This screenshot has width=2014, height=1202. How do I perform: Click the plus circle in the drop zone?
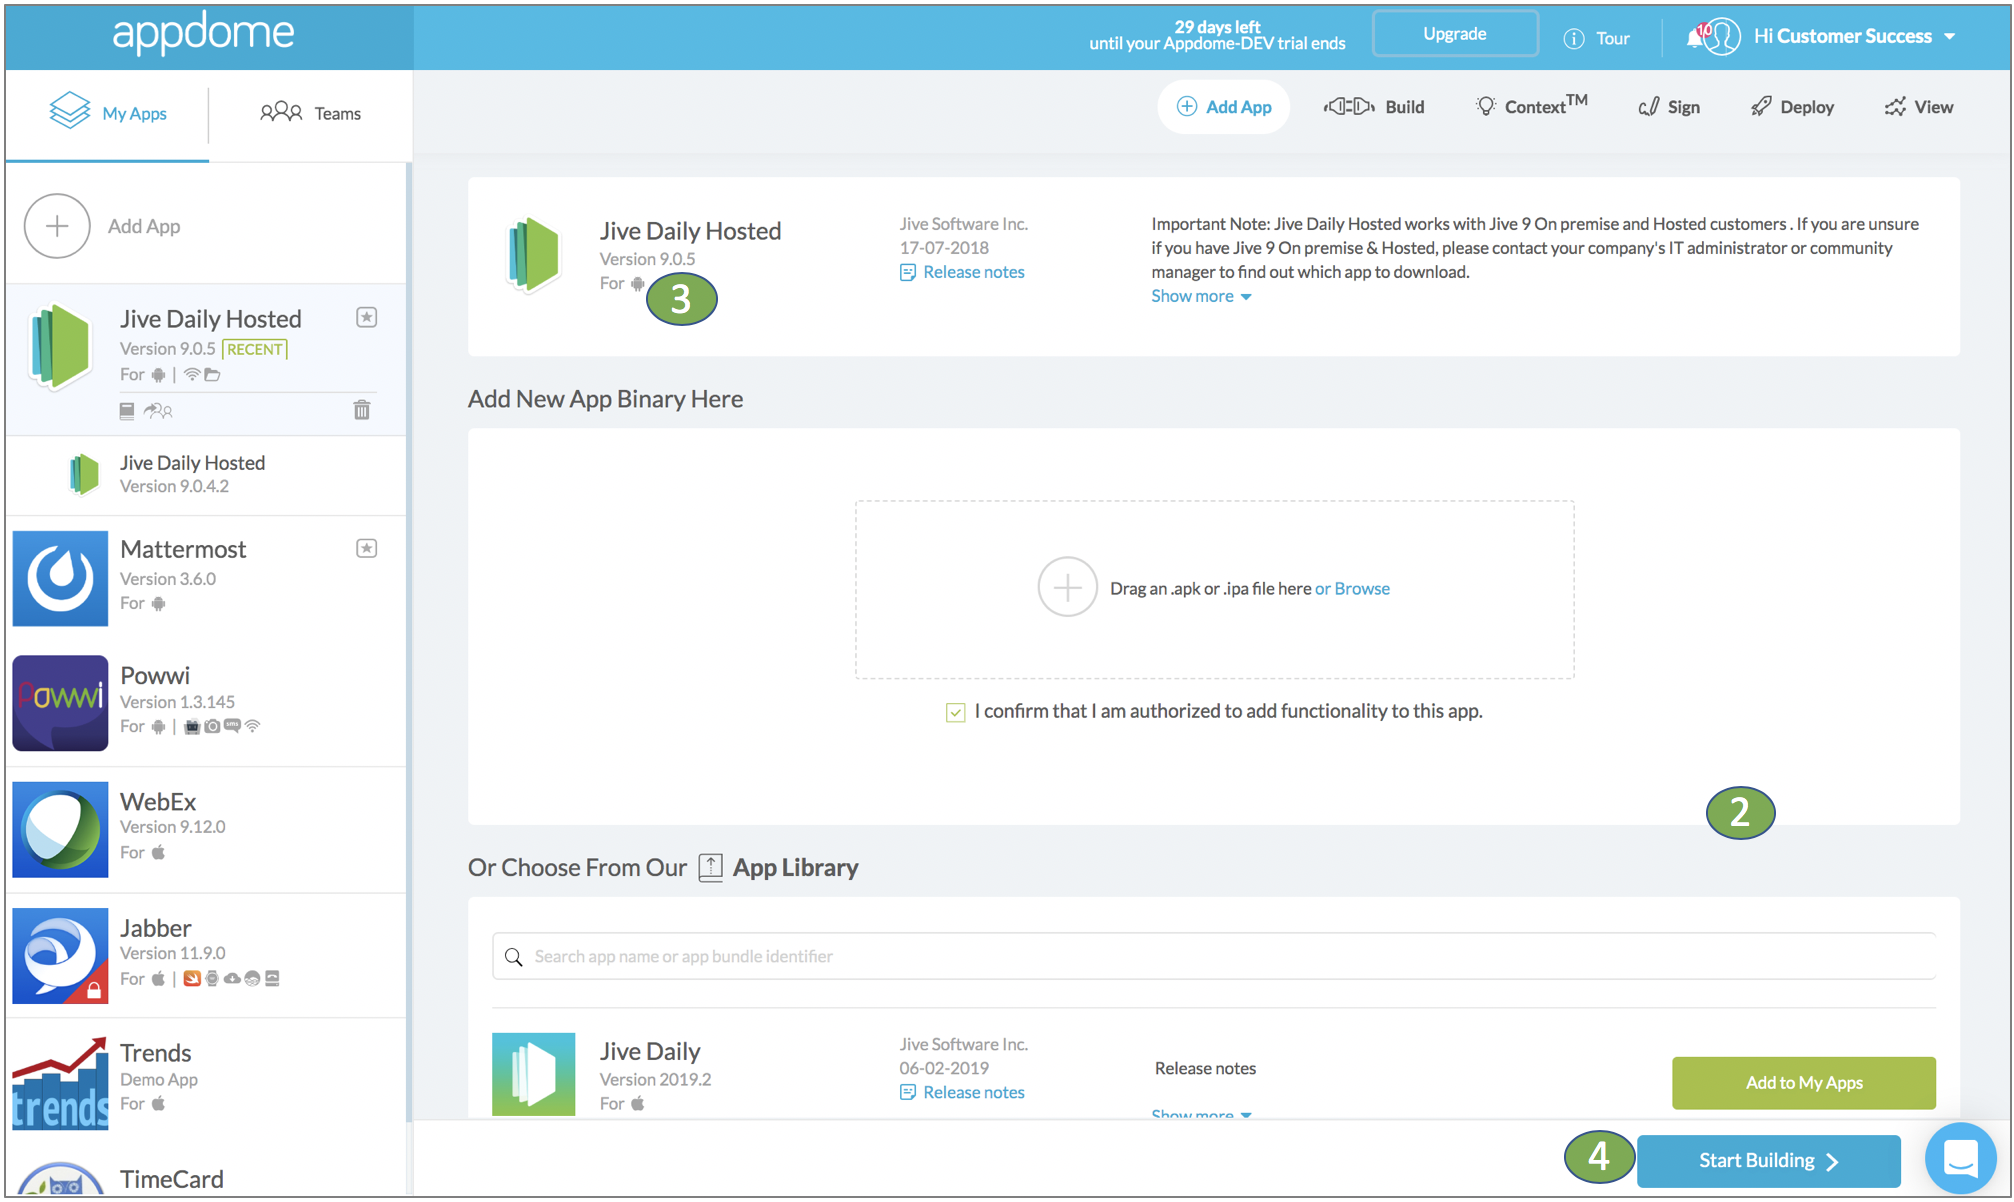[x=1067, y=587]
